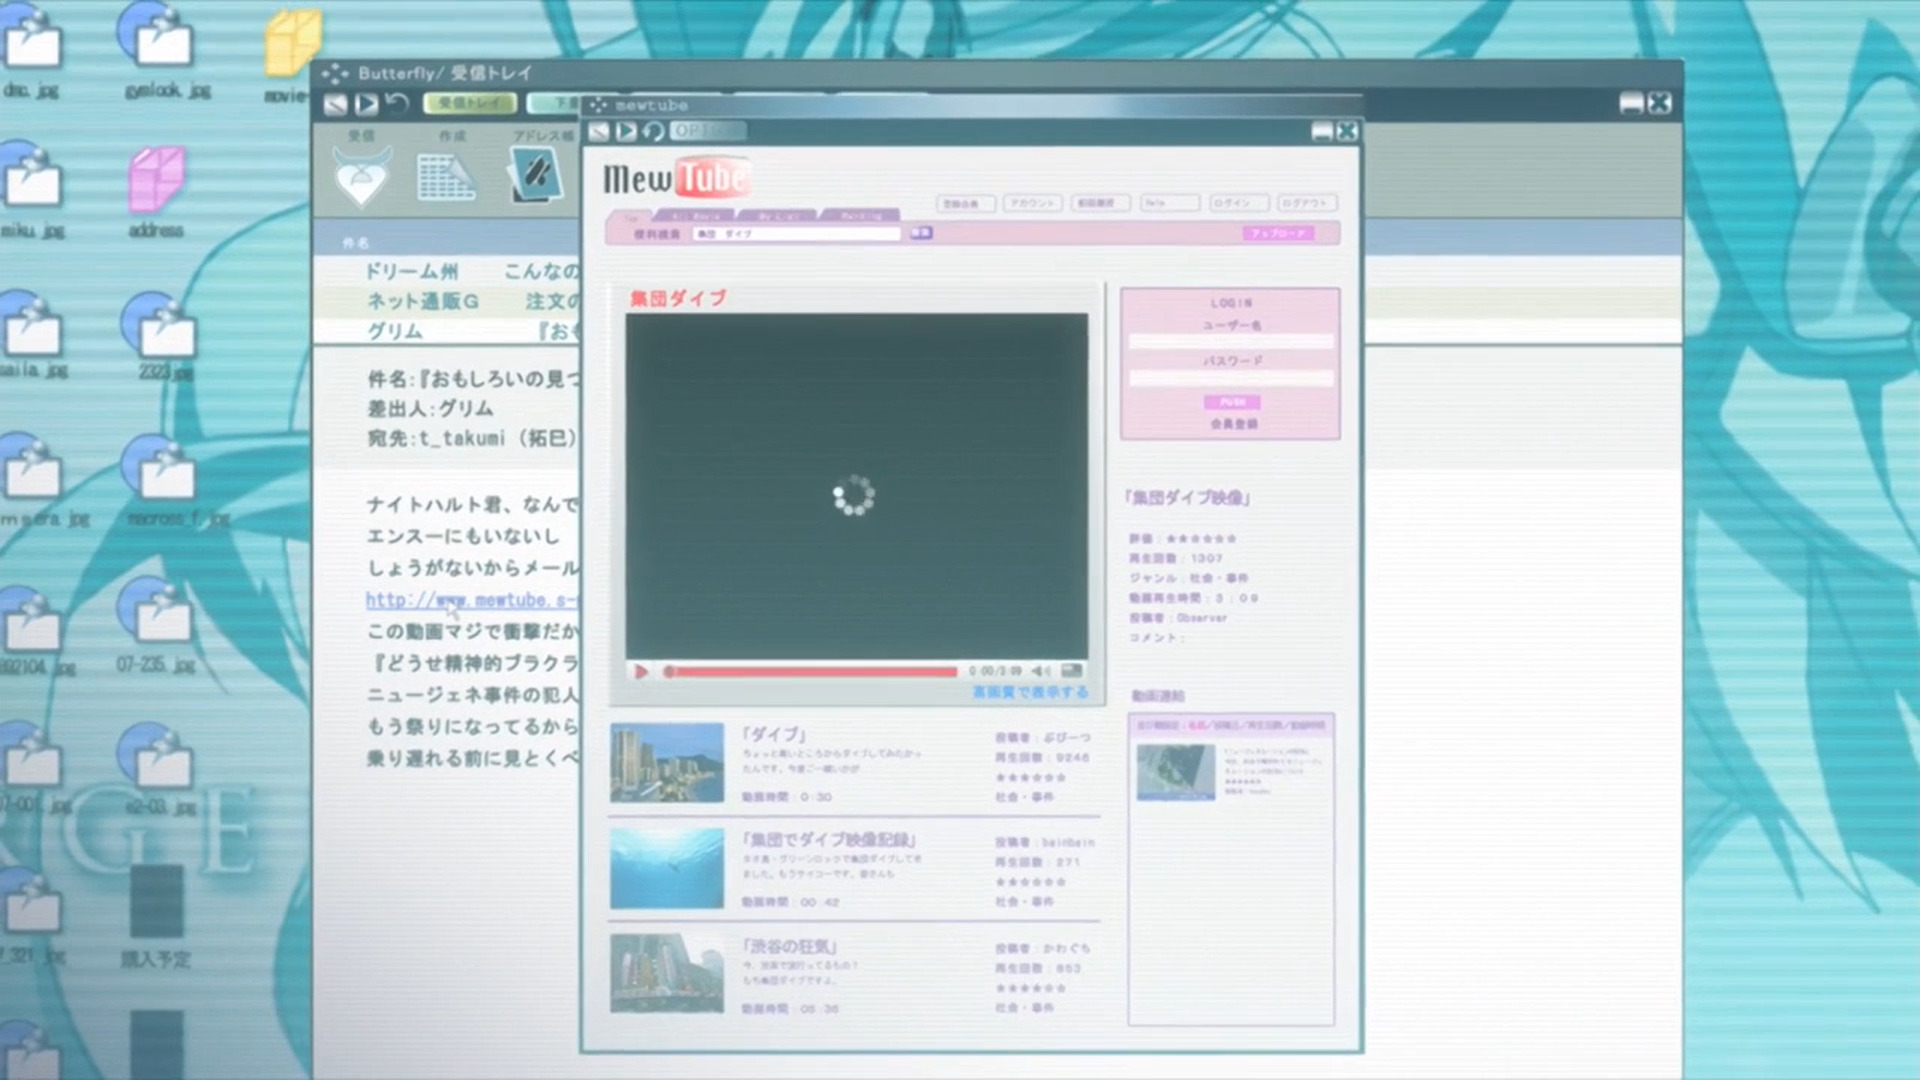Click the ログアウト nav button

[1307, 203]
